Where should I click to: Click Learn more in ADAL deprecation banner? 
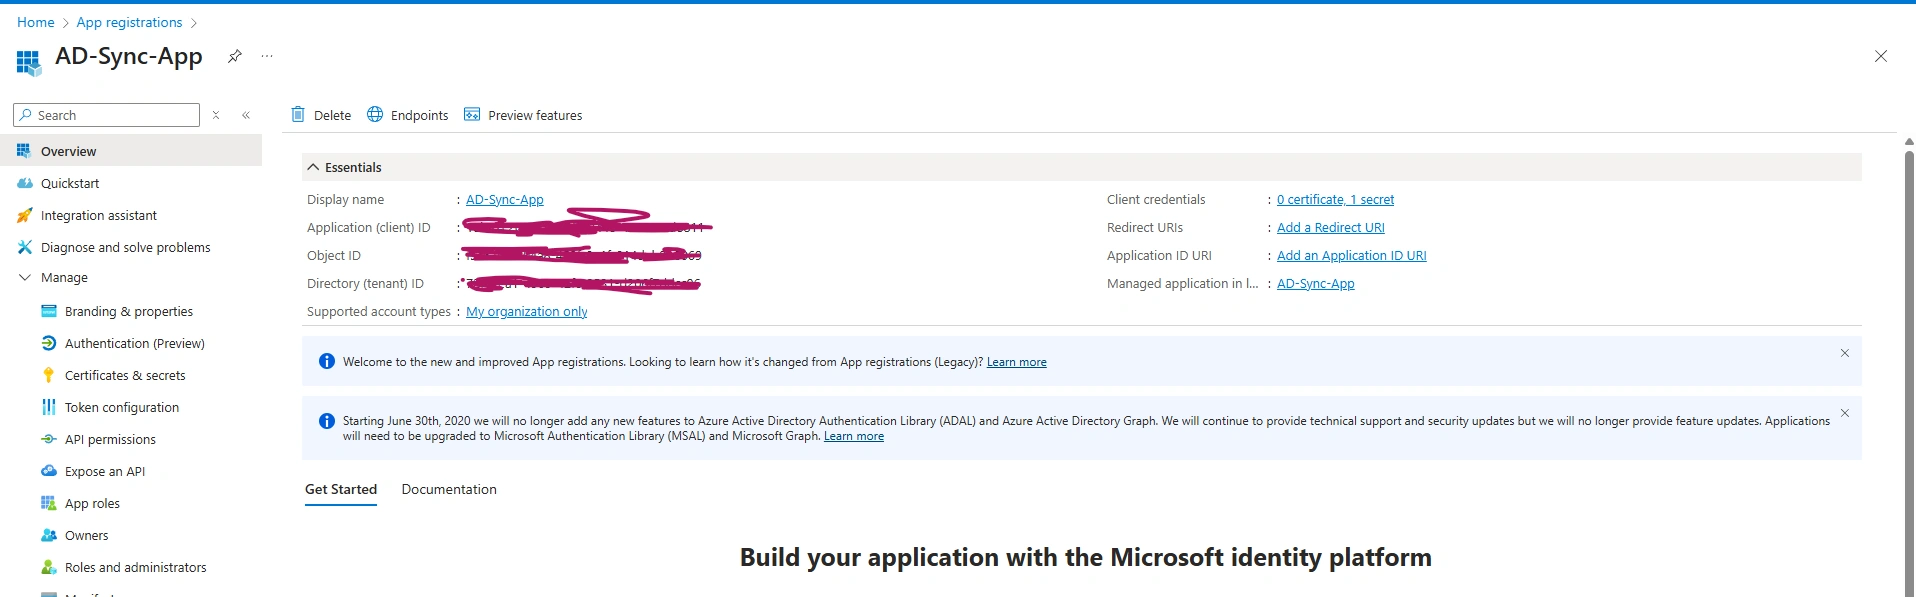(854, 436)
